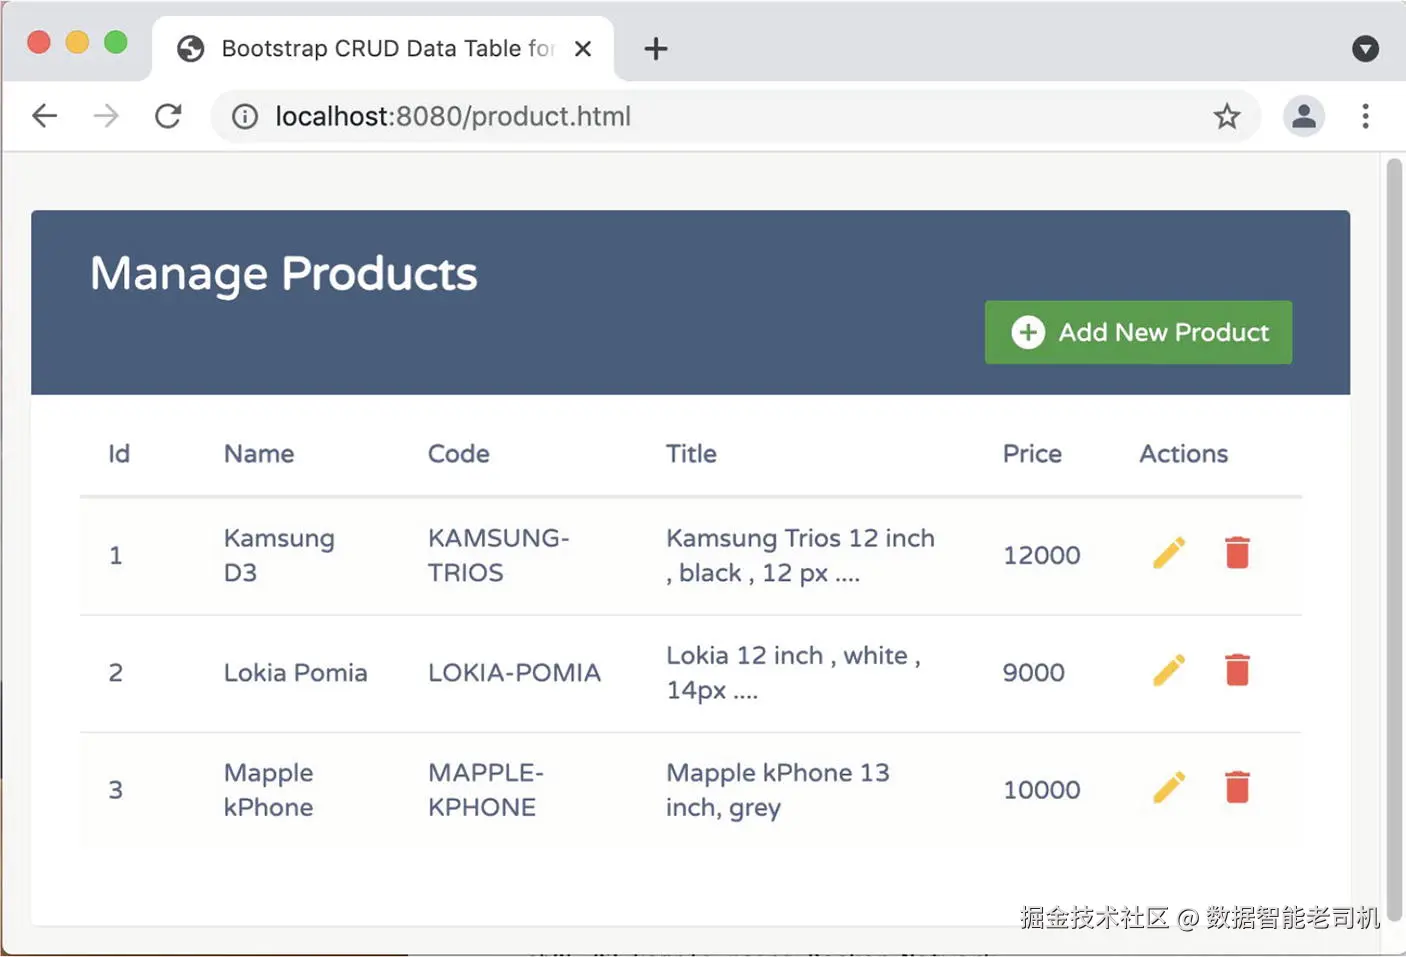Reload the product.html page
1406x957 pixels.
coord(168,116)
